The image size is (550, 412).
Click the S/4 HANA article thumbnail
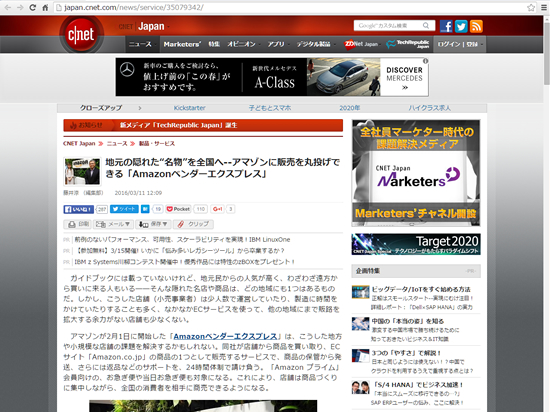[x=361, y=387]
